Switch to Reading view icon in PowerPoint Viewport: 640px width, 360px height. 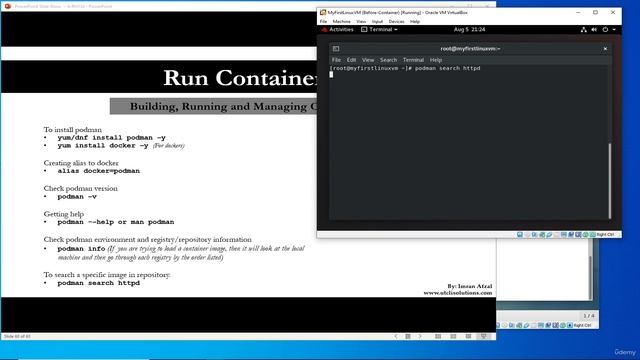tap(468, 336)
